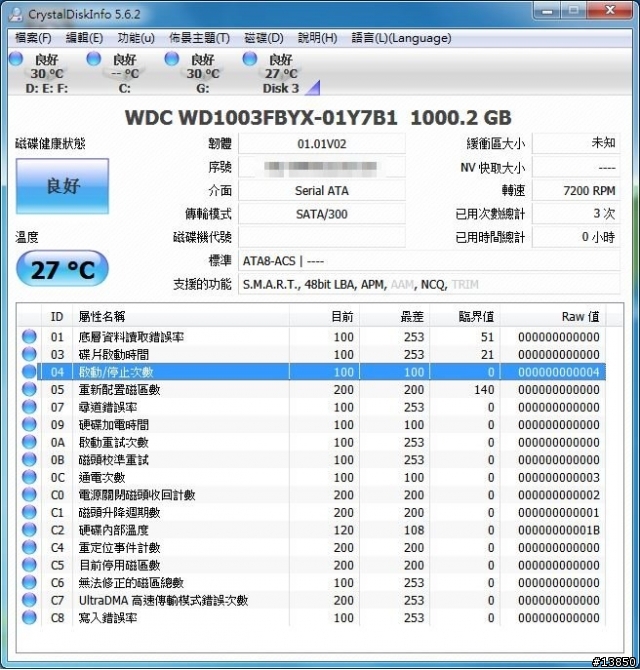The image size is (640, 670).
Task: Click threshold value 51 in row 01
Action: [487, 337]
